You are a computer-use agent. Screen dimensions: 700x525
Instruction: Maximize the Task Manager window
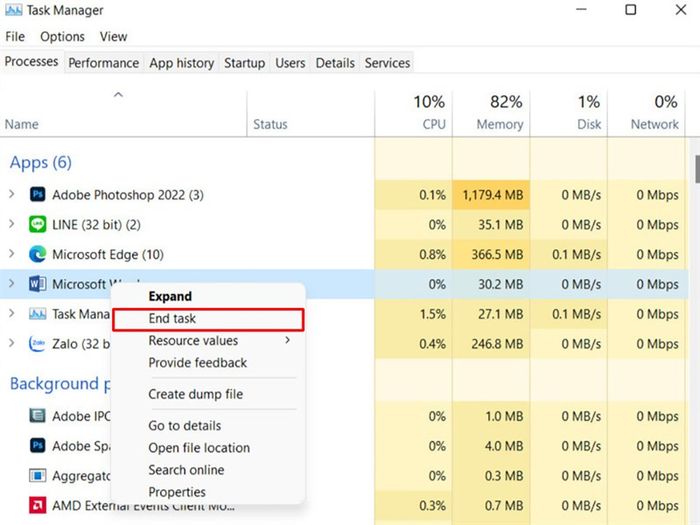point(630,9)
